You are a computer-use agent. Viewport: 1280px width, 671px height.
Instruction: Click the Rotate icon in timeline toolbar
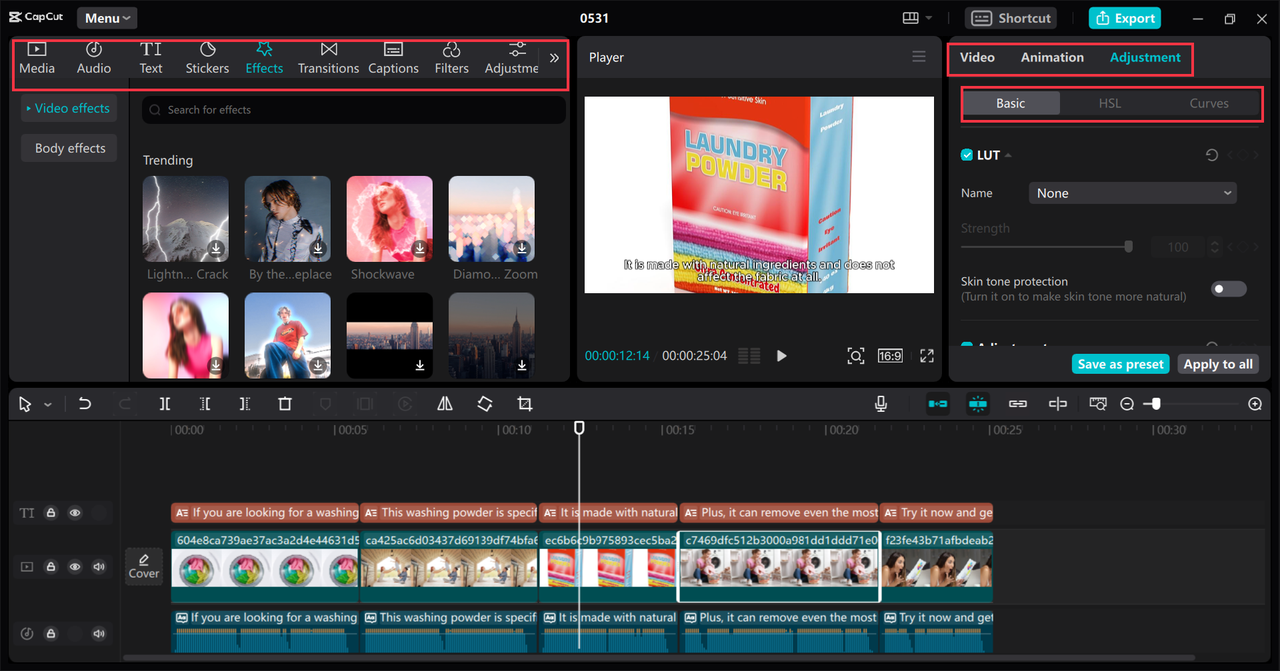[485, 404]
